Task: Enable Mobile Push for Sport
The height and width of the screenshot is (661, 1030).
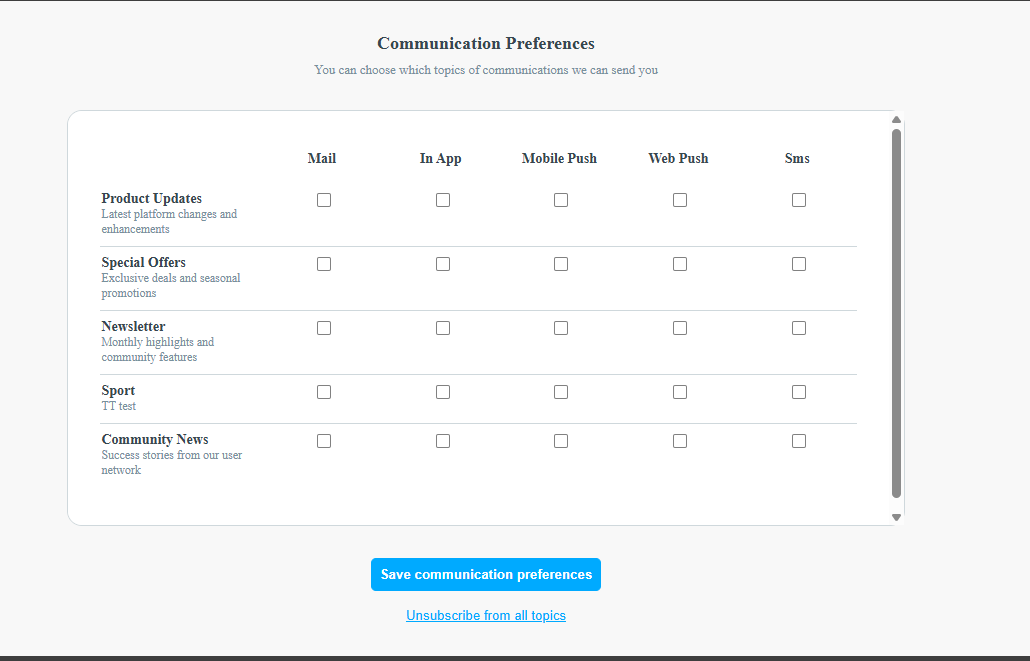Action: [561, 392]
